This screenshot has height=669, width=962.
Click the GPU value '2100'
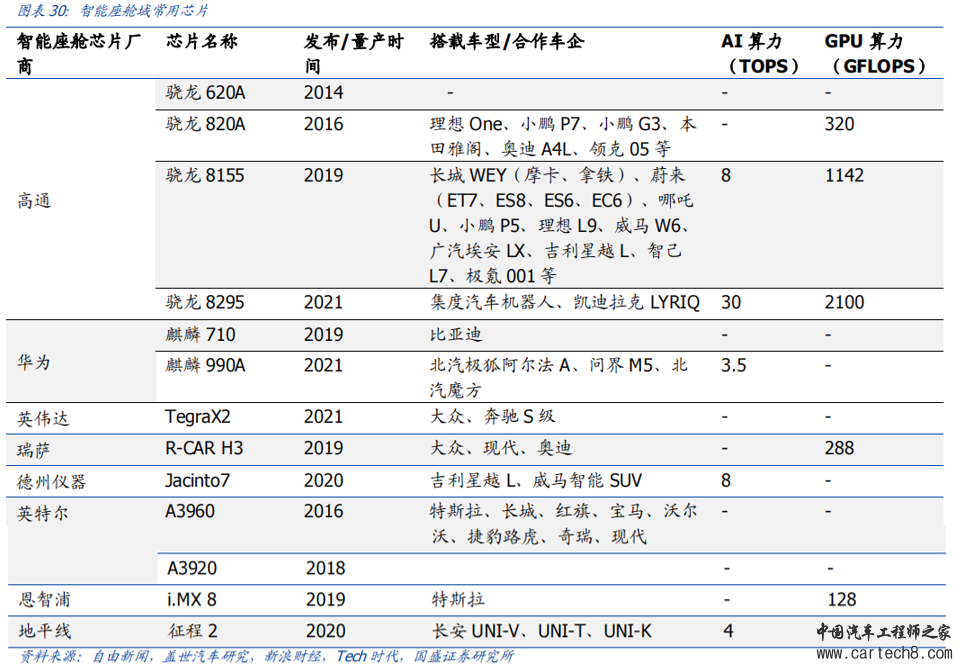(x=844, y=302)
